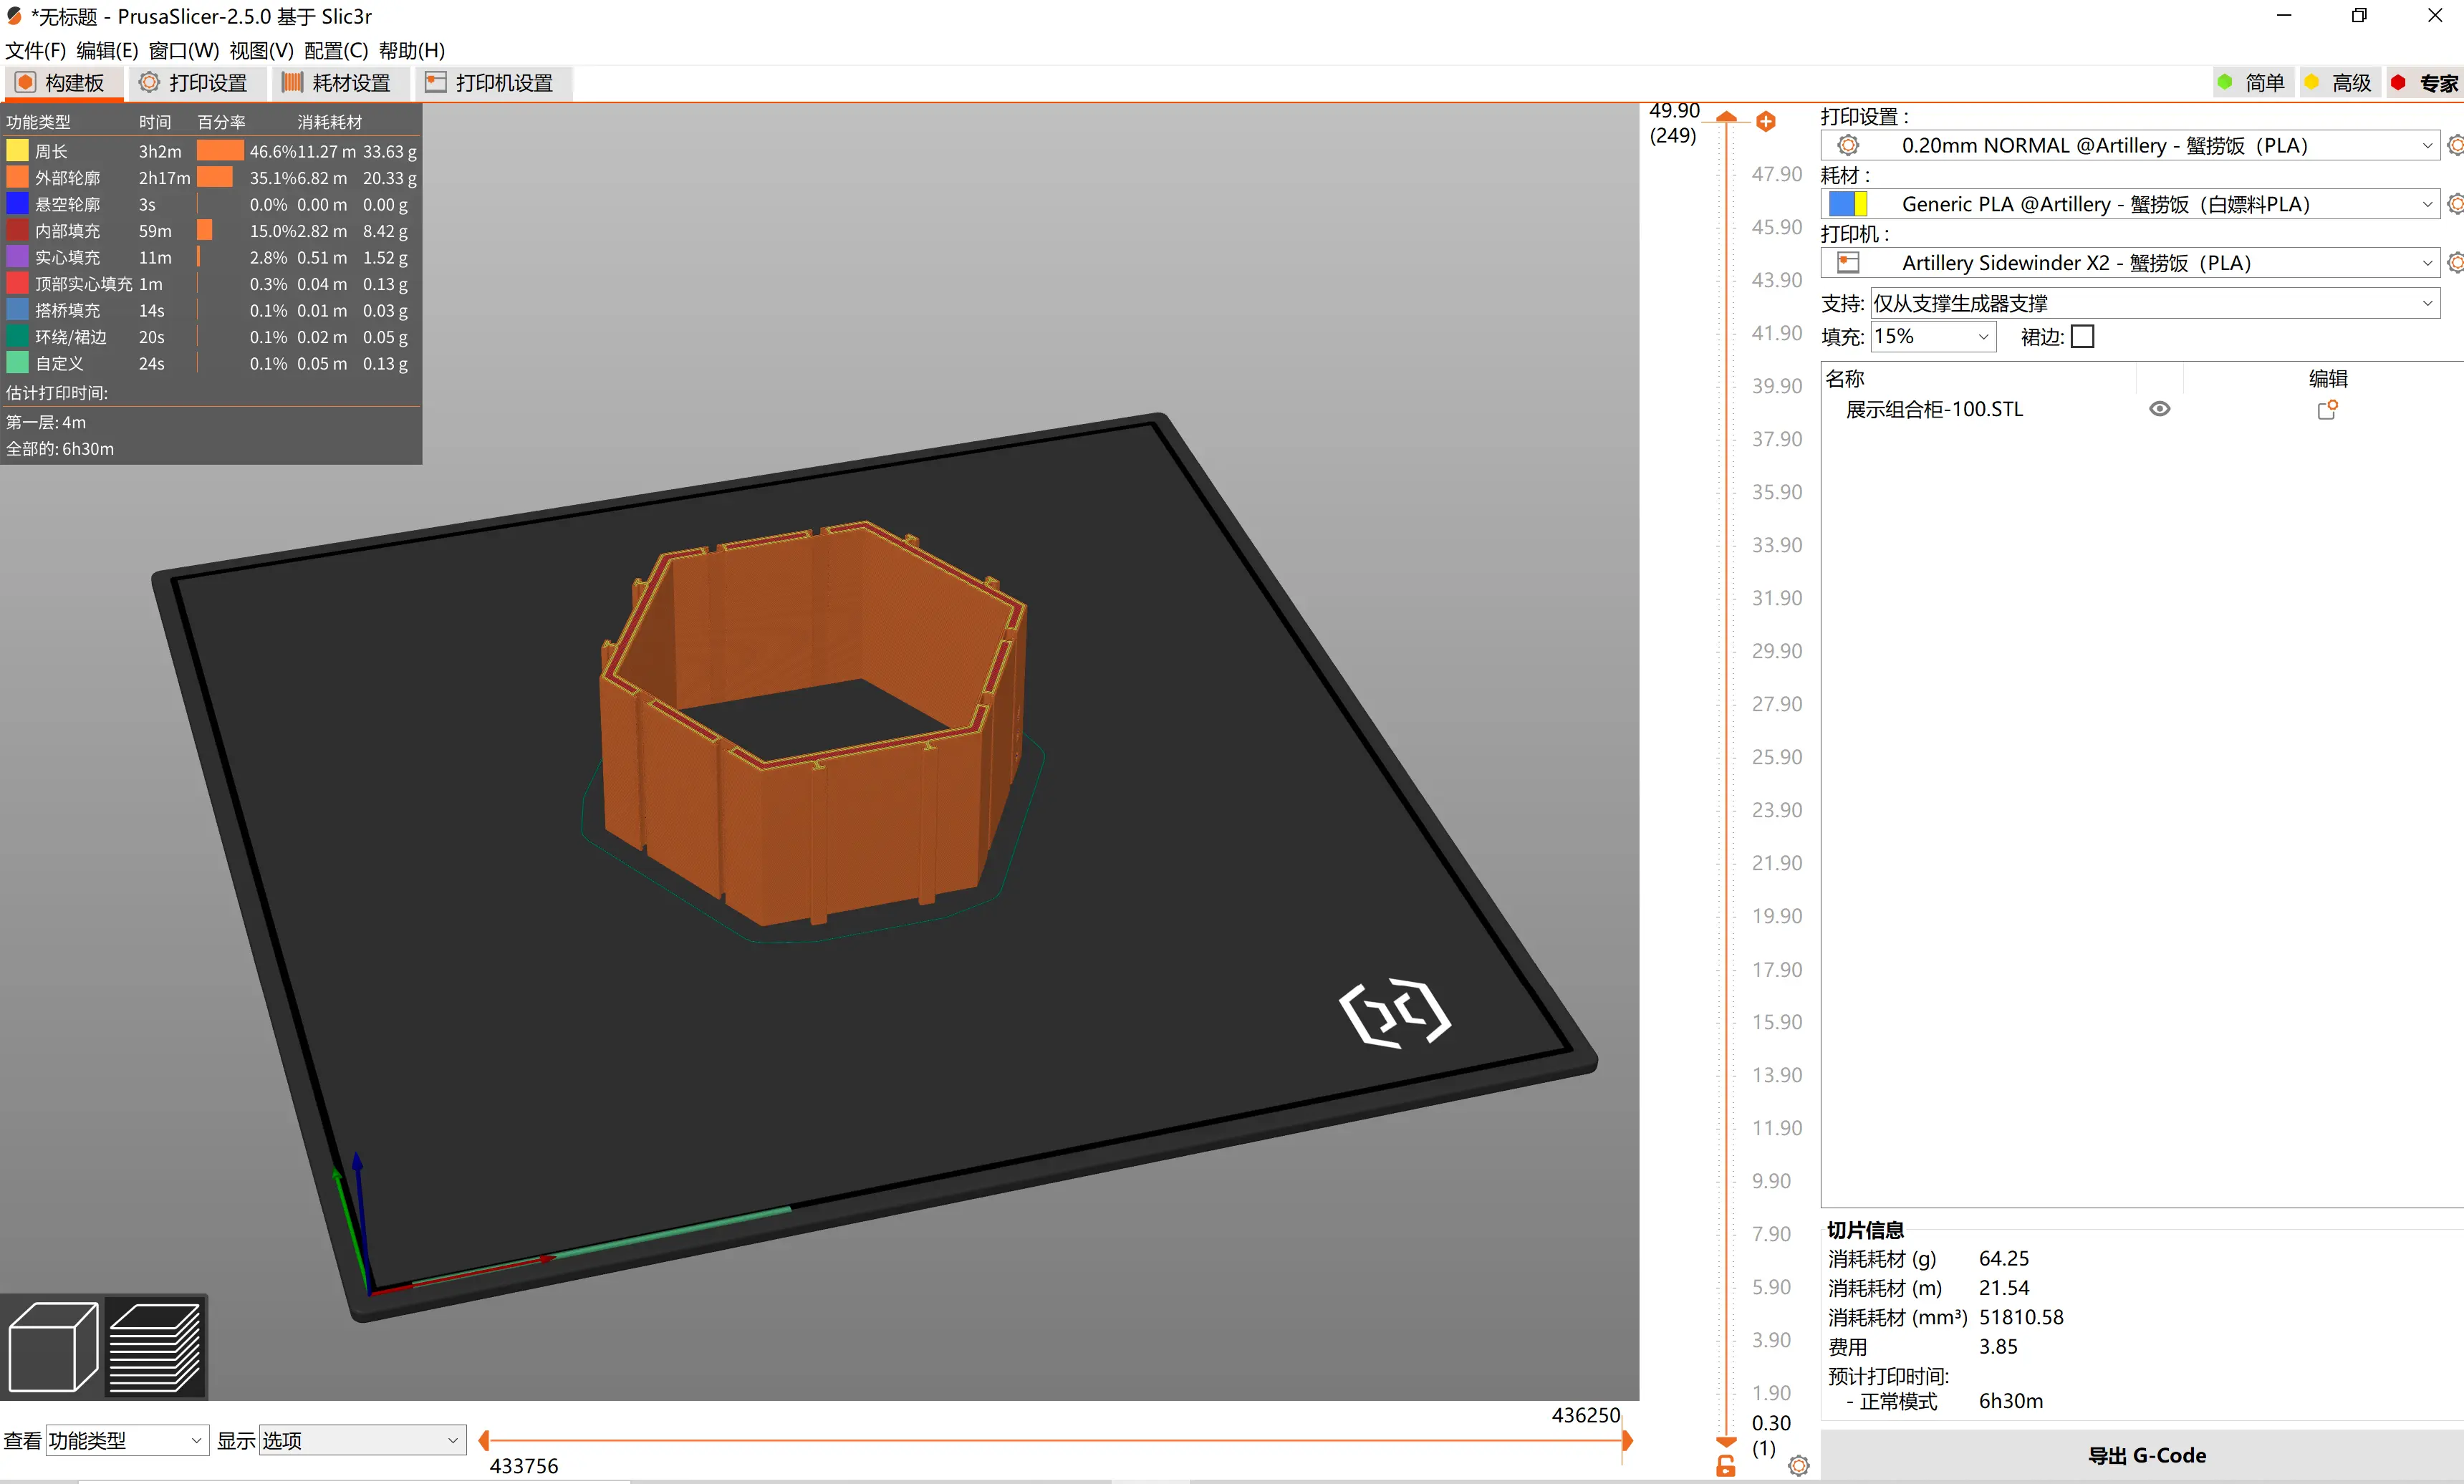Viewport: 2464px width, 1484px height.
Task: Open the 打印机 printer preset dropdown
Action: click(x=2130, y=263)
